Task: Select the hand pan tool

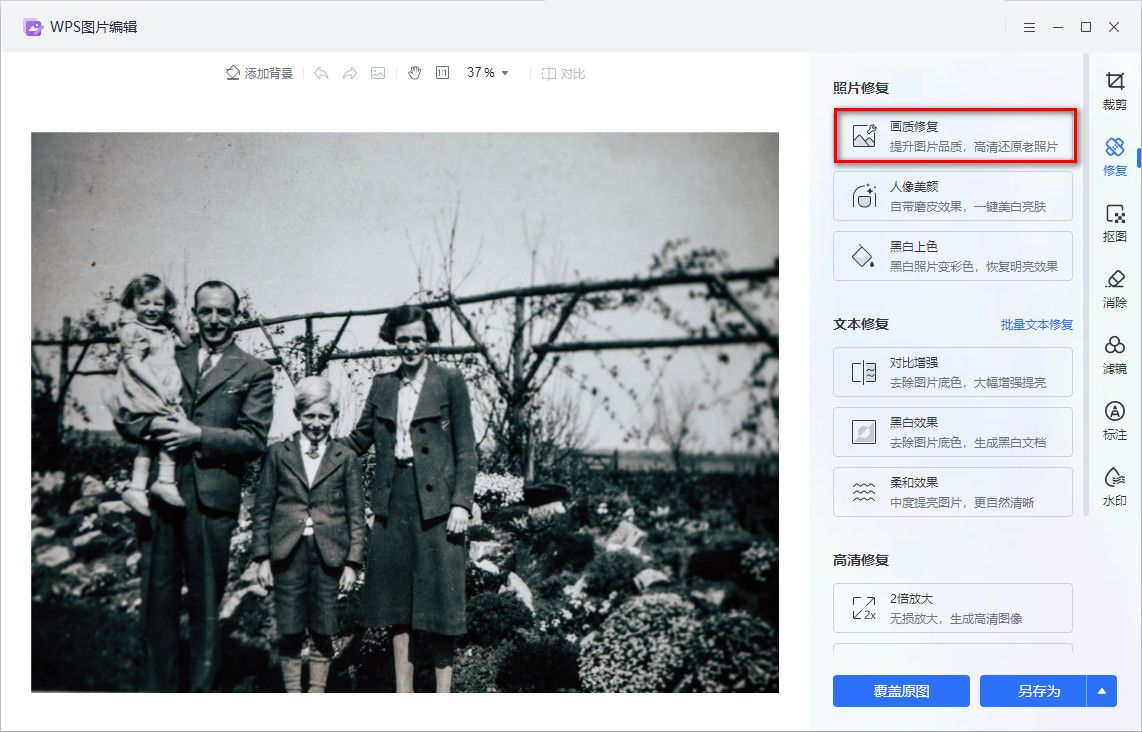Action: click(x=414, y=73)
